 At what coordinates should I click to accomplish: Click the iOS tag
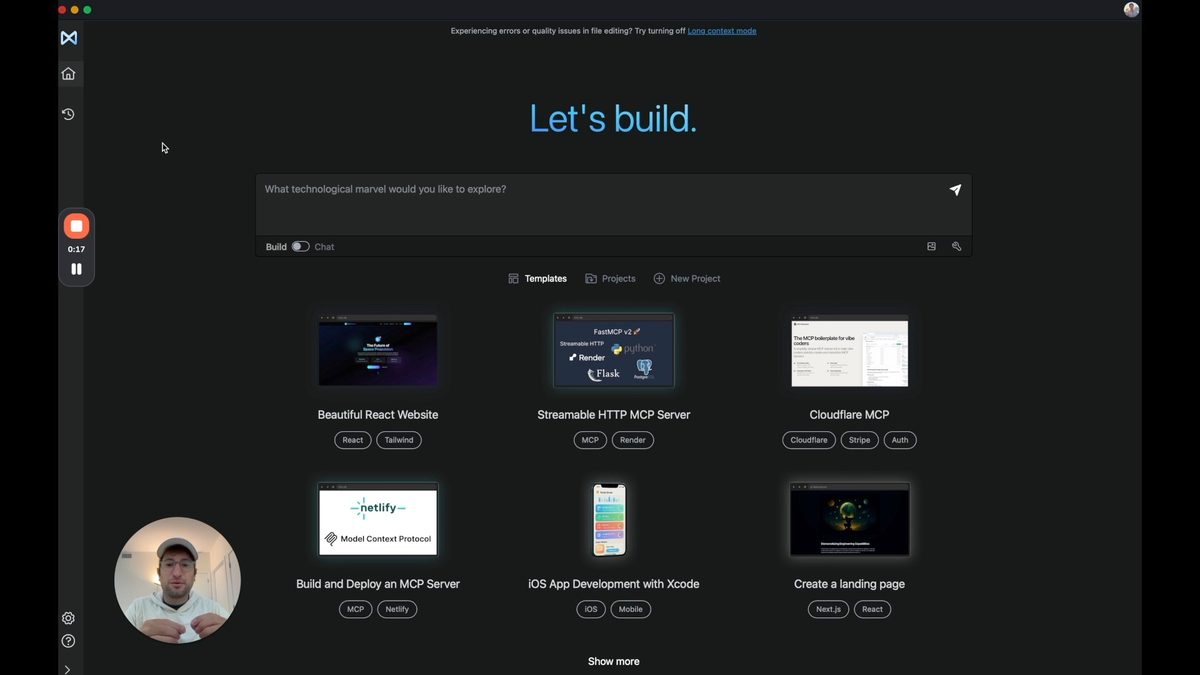[591, 609]
